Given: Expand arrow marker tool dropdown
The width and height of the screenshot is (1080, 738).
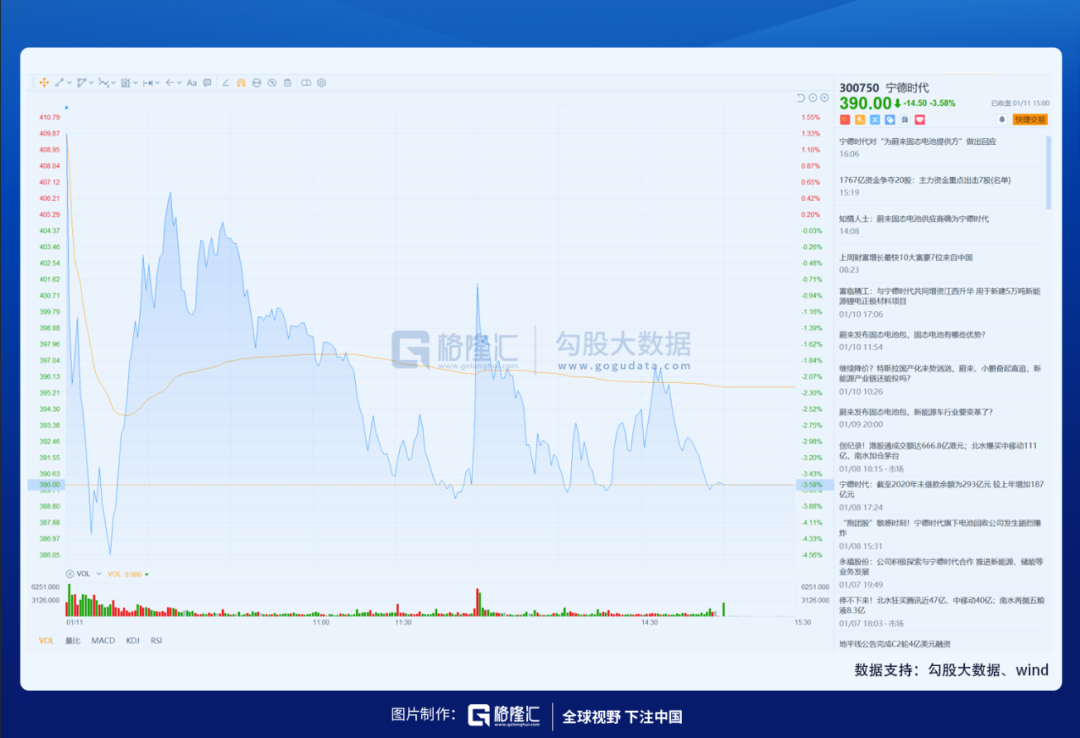Looking at the screenshot, I should click(x=180, y=83).
